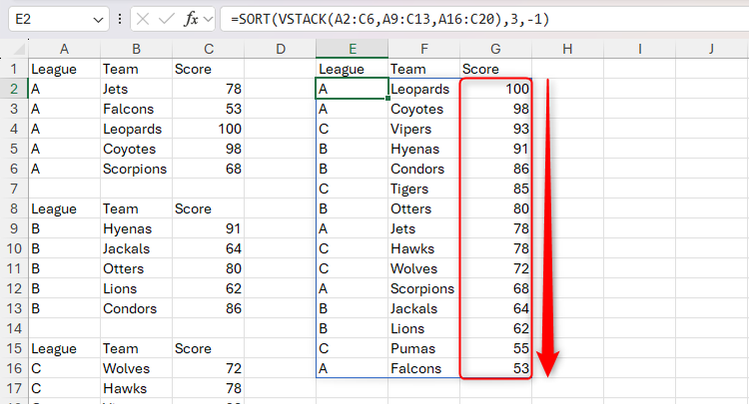Click cell G1 Score header
The width and height of the screenshot is (749, 404).
pos(496,69)
